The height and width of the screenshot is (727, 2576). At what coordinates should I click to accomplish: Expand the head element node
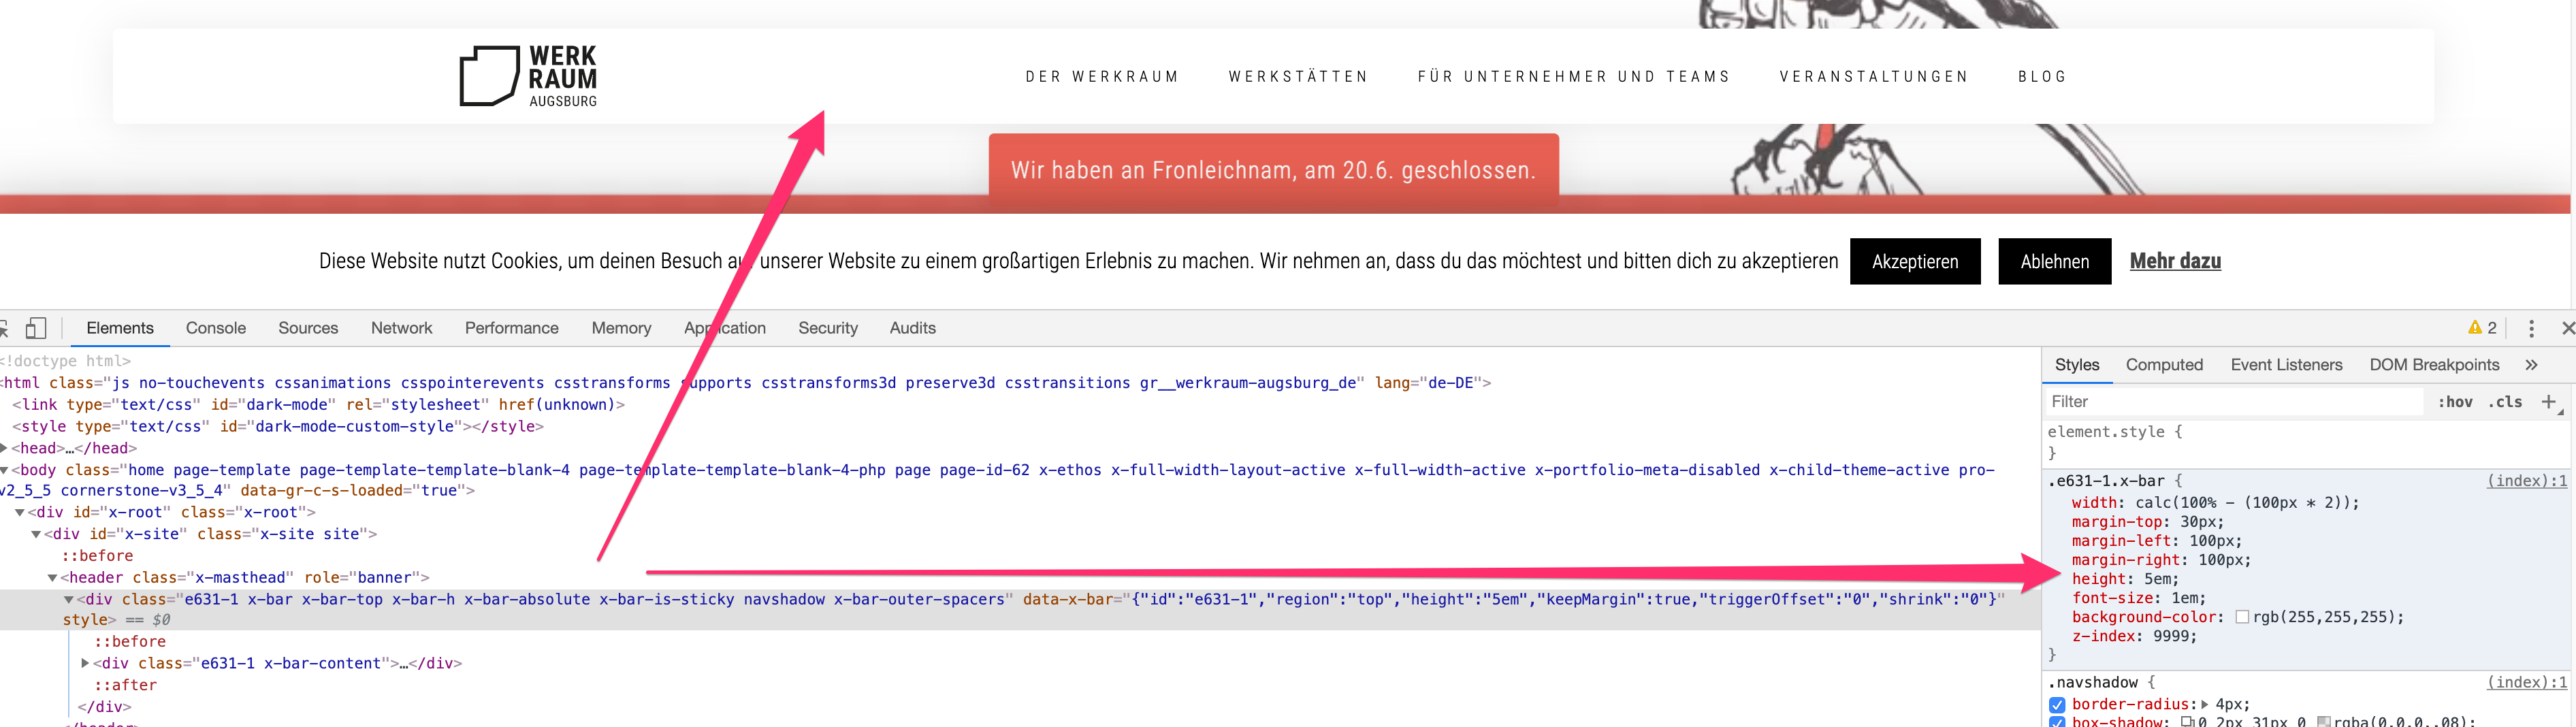pyautogui.click(x=5, y=448)
